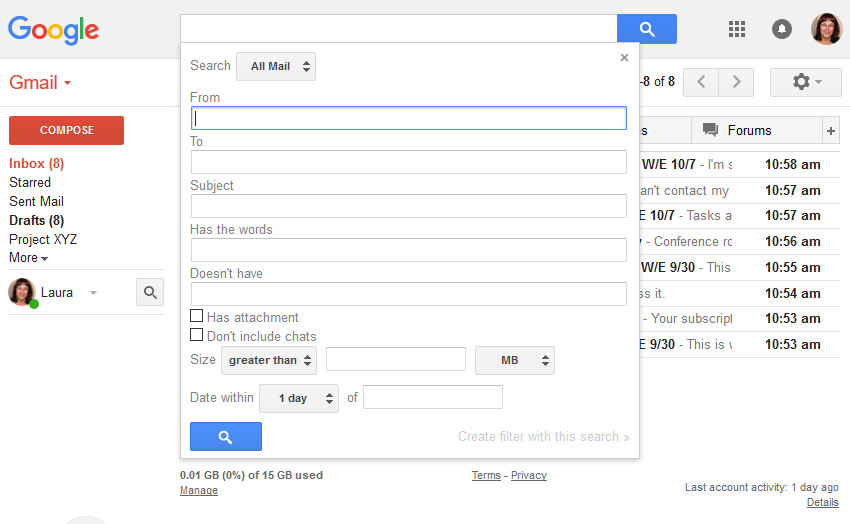Enable the Has attachment checkbox
The height and width of the screenshot is (524, 850).
[x=197, y=316]
